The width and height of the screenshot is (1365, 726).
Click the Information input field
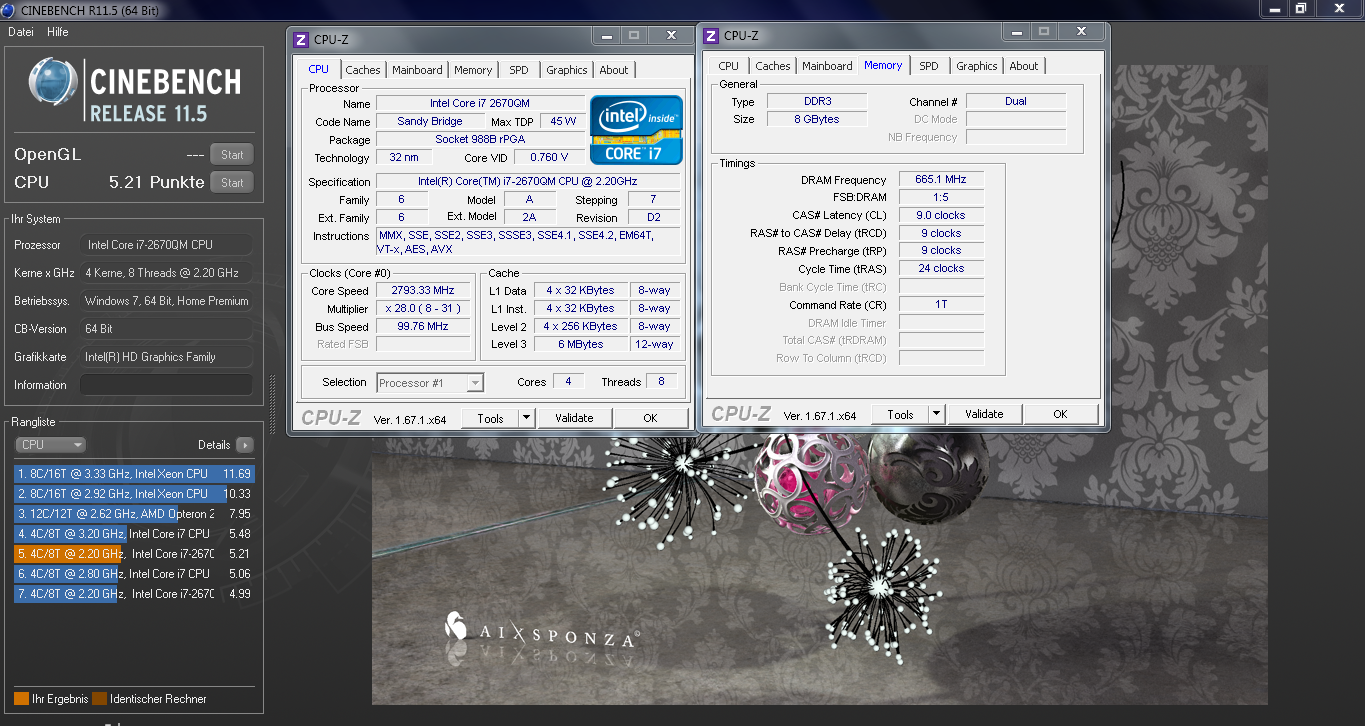tap(166, 385)
